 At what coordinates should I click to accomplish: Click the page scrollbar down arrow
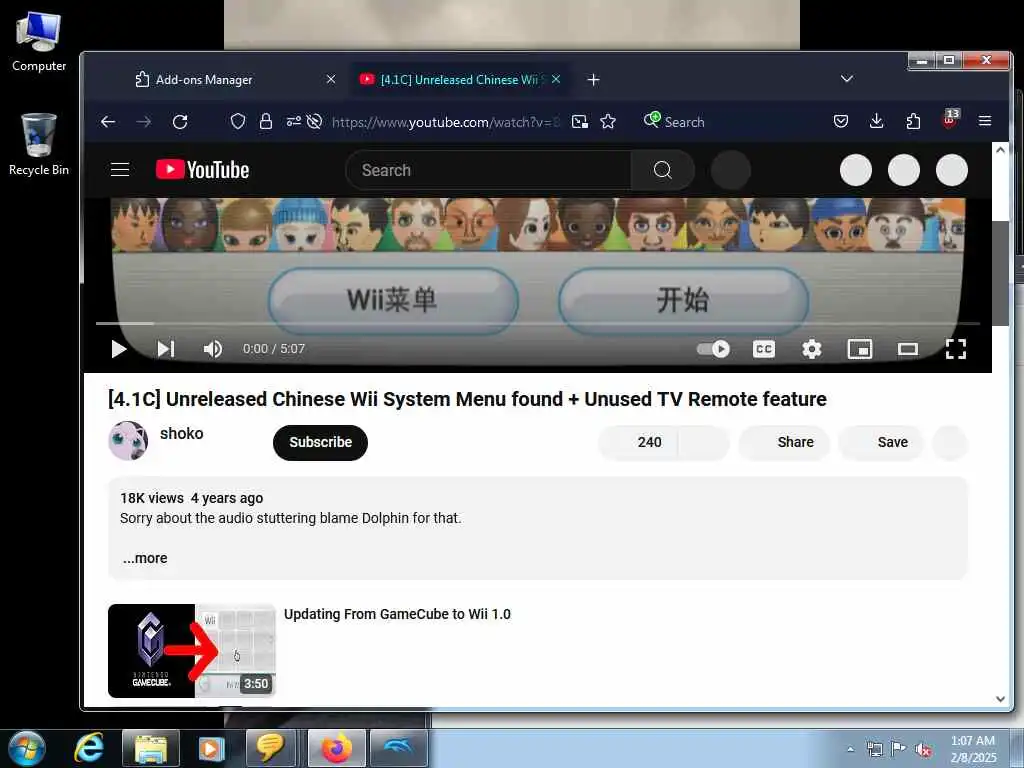click(x=1000, y=699)
